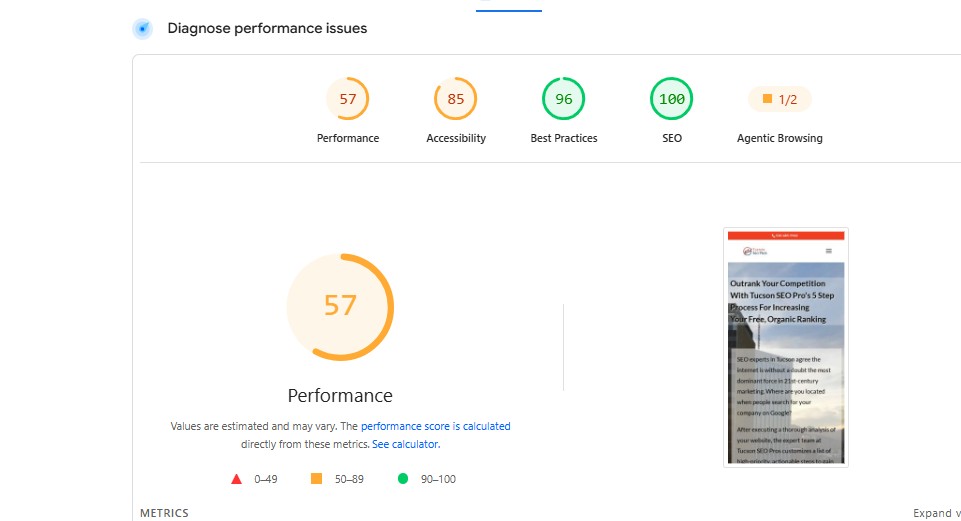Image resolution: width=961 pixels, height=521 pixels.
Task: Click the Best Practices gauge showing 96
Action: tap(563, 99)
